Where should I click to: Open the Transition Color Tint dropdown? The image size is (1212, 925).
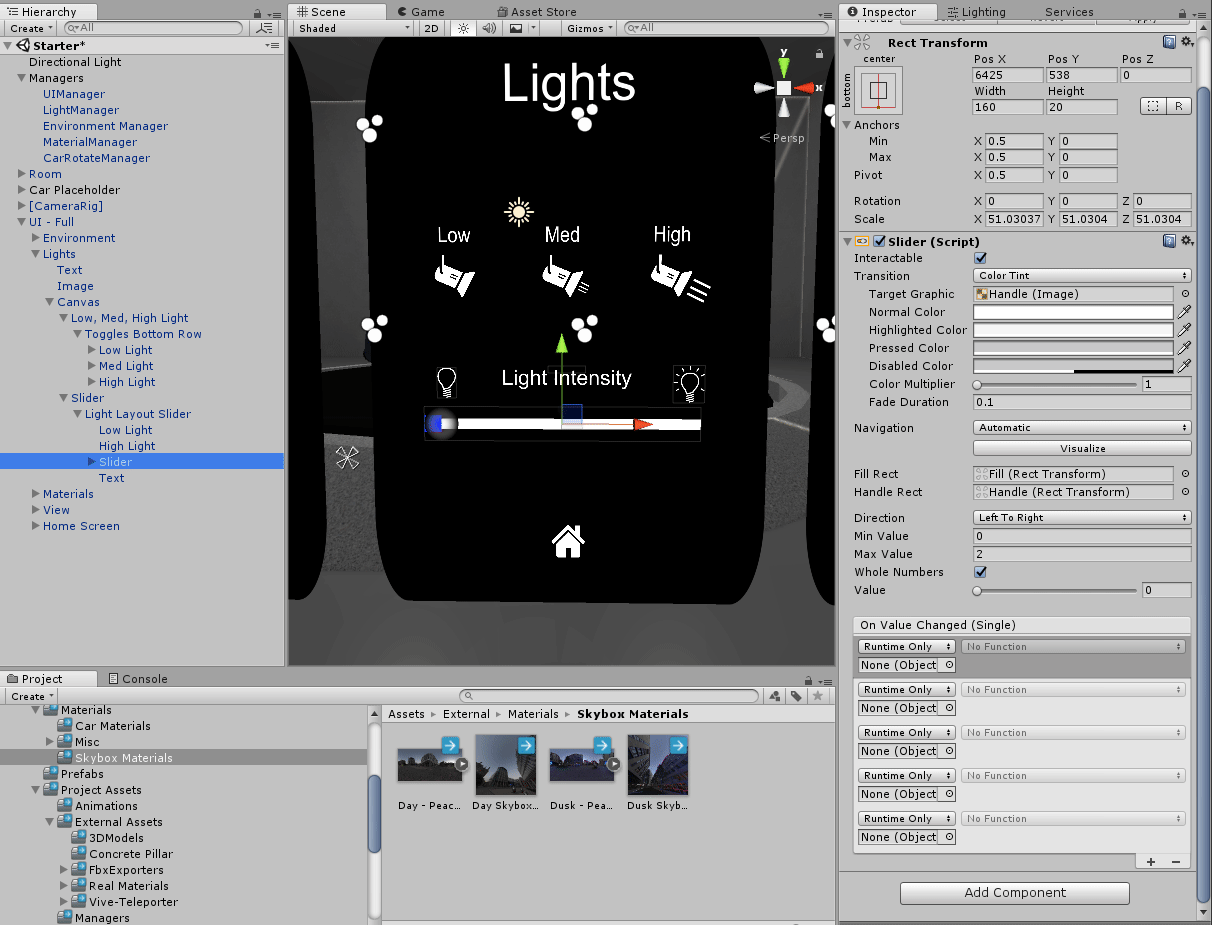[1082, 276]
